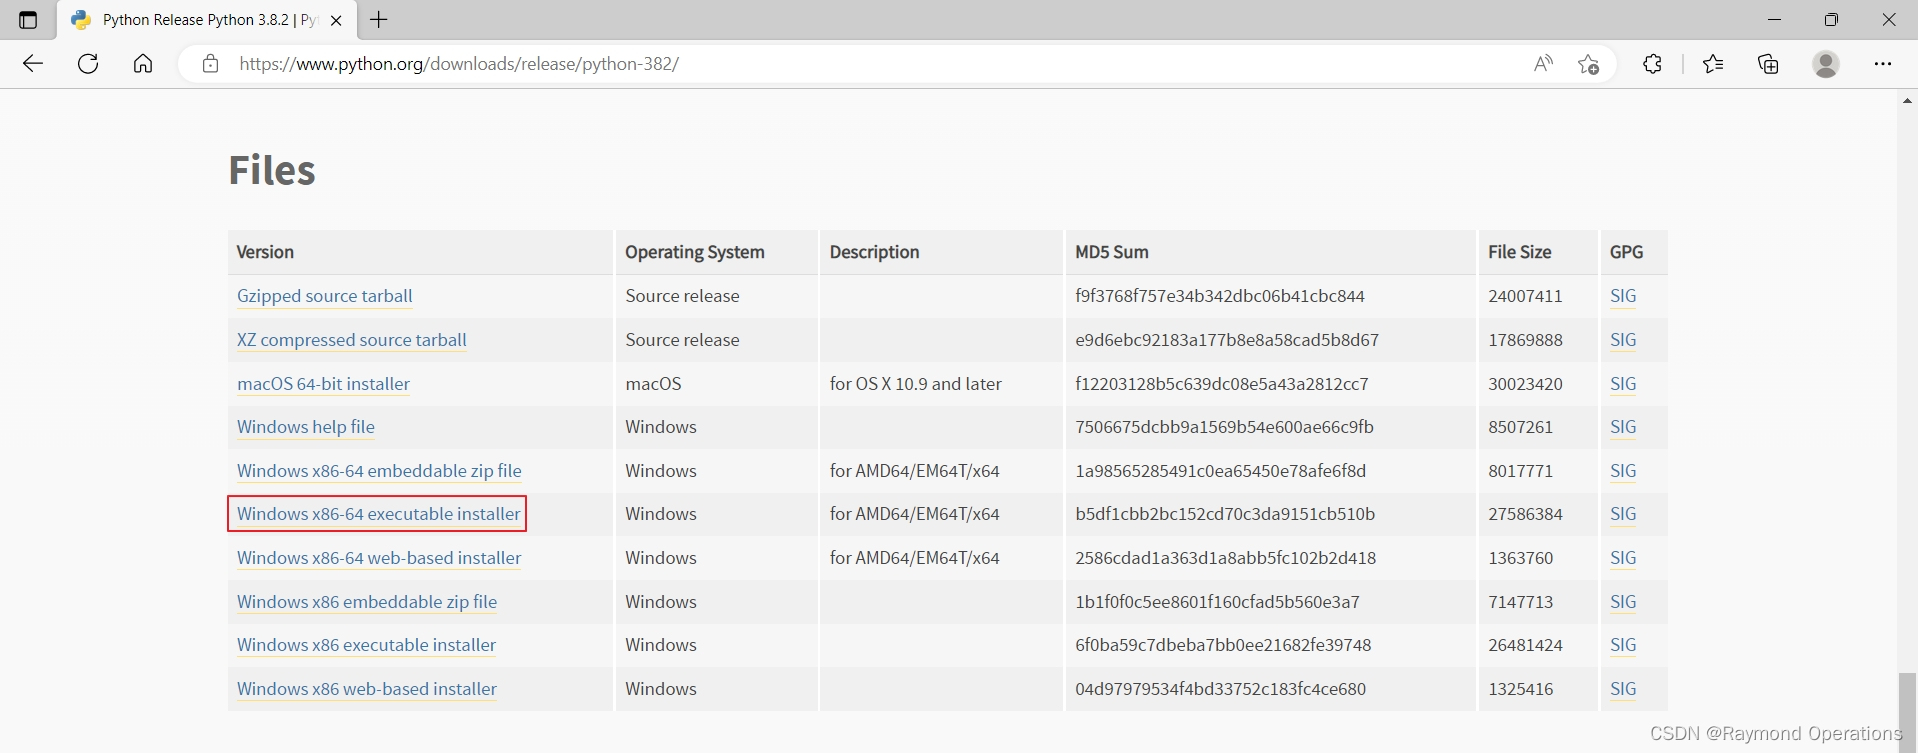The height and width of the screenshot is (753, 1918).
Task: Close the Python Release Python 3.8.2 tab
Action: point(337,20)
